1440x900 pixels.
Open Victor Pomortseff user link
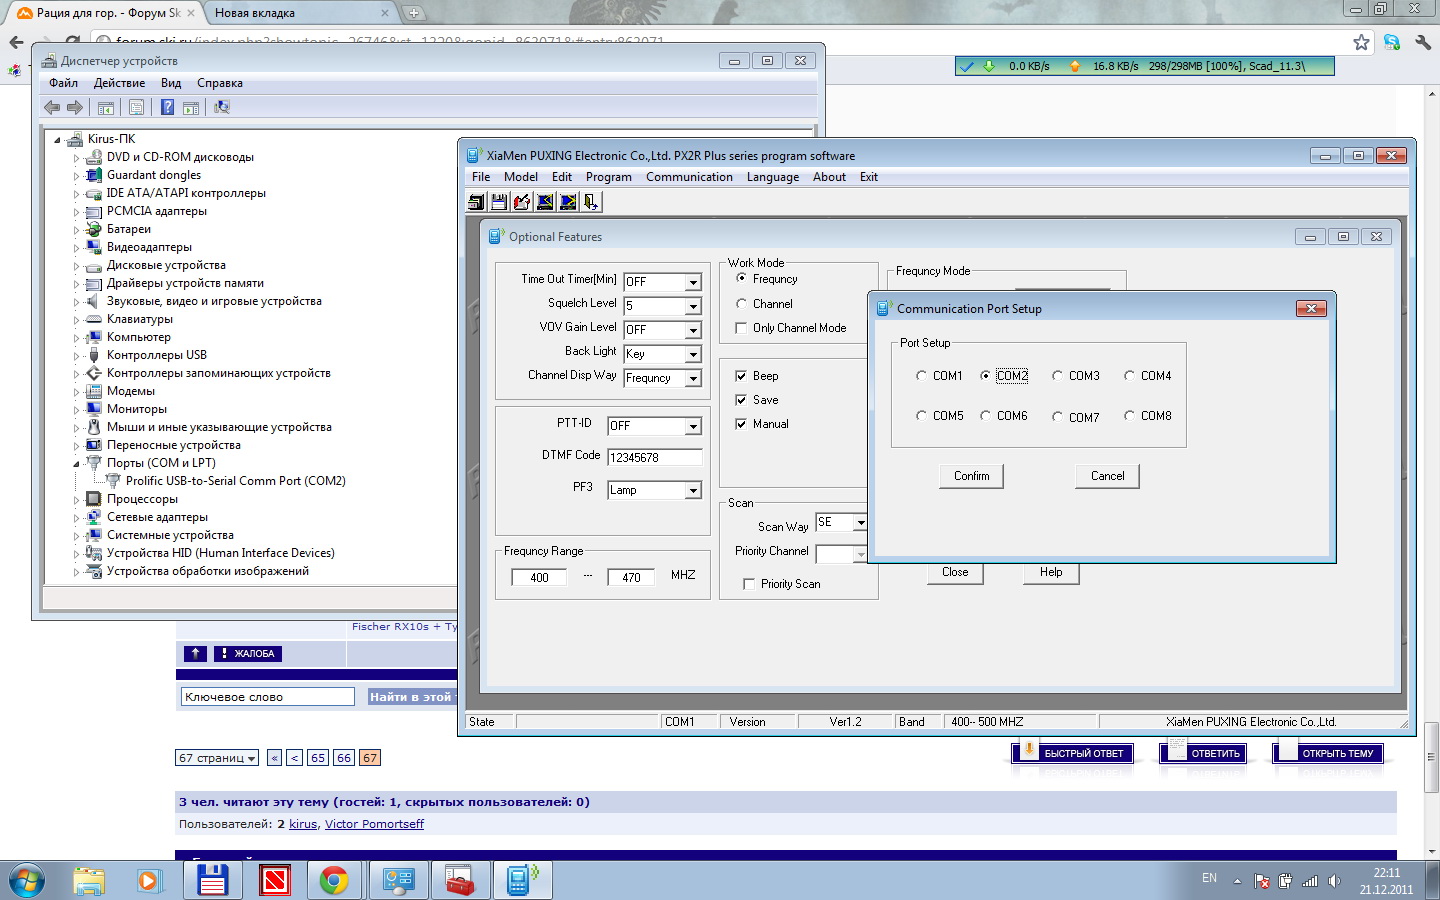click(374, 824)
